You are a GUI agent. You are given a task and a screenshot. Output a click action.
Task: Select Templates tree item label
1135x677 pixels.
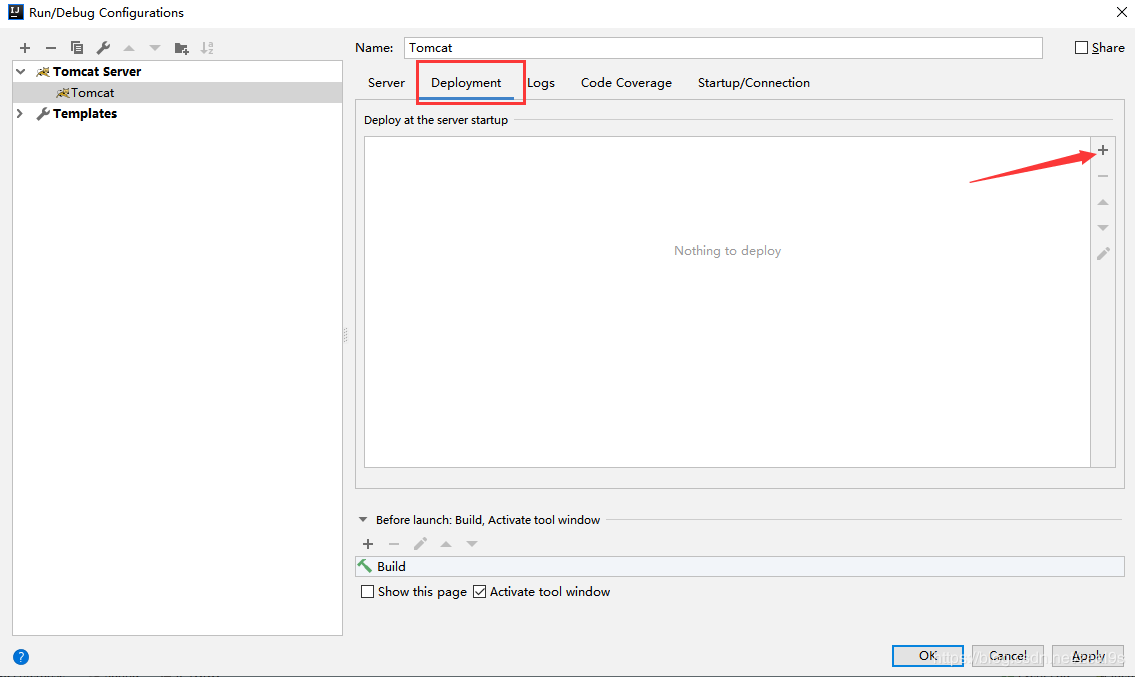(85, 114)
